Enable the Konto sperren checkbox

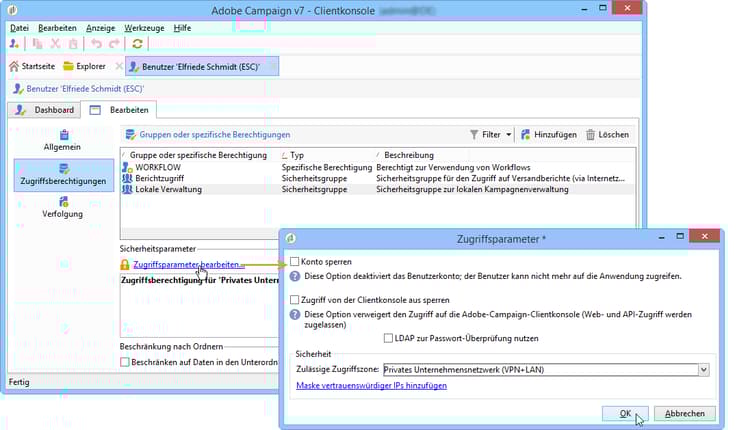[x=295, y=262]
